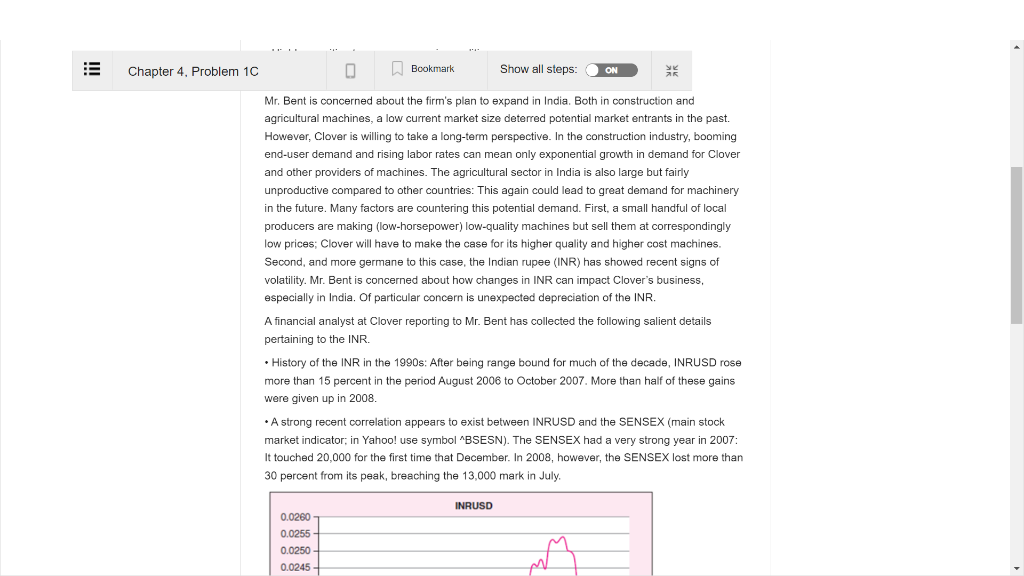The width and height of the screenshot is (1024, 576).
Task: Click the Chapter 4, Problem 1C title
Action: [195, 71]
